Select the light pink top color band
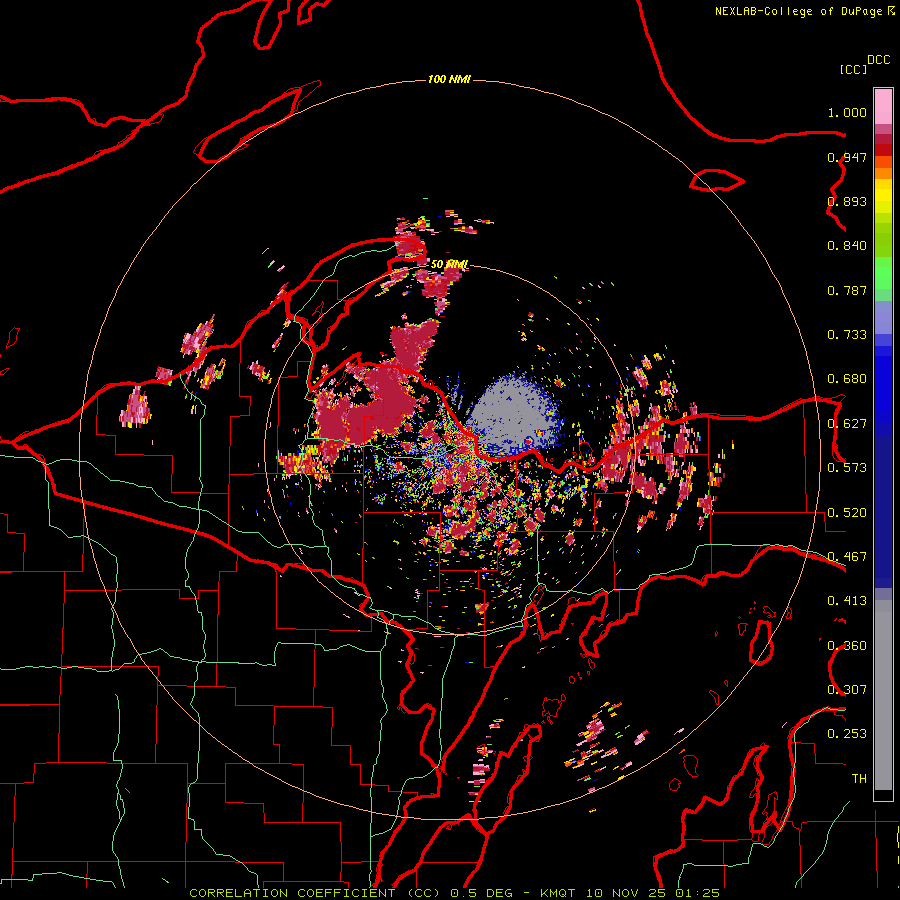Screen dimensions: 900x900 (883, 107)
